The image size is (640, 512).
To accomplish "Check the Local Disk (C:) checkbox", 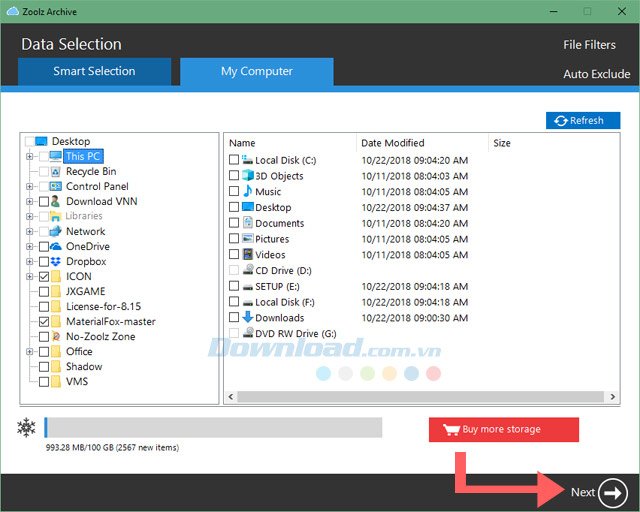I will point(234,160).
